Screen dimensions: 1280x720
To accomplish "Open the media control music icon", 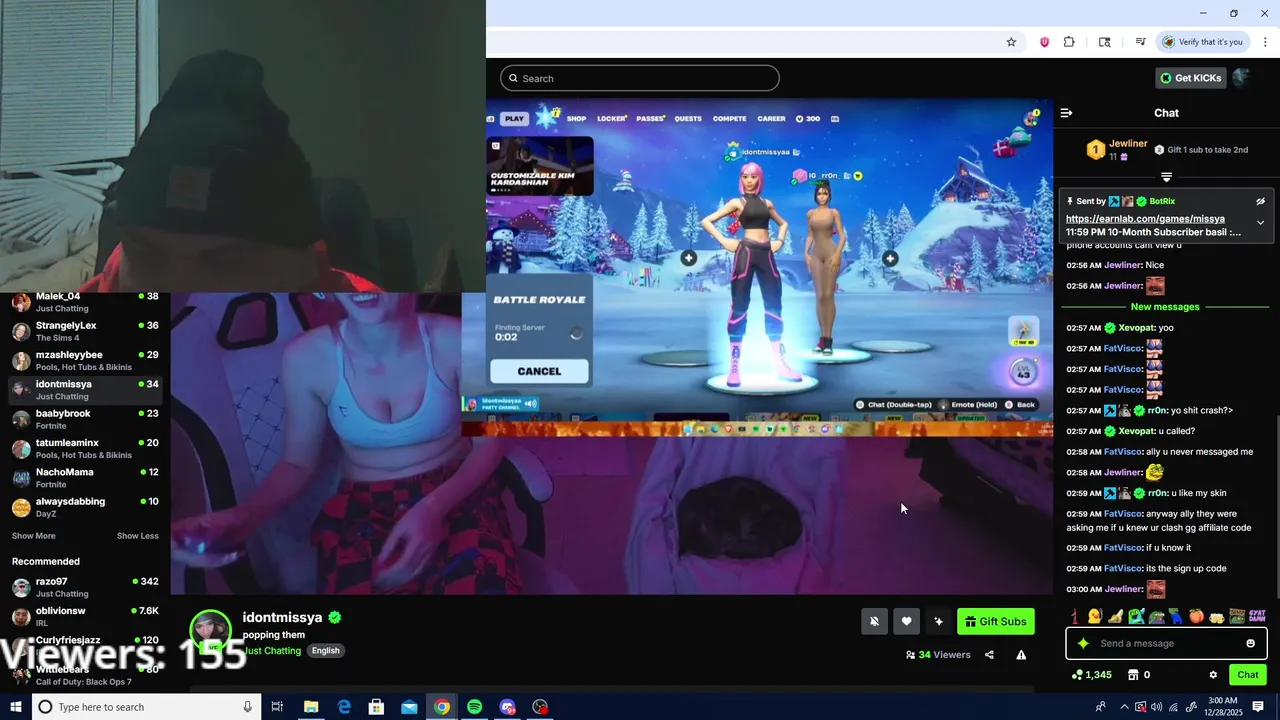I will point(1140,42).
